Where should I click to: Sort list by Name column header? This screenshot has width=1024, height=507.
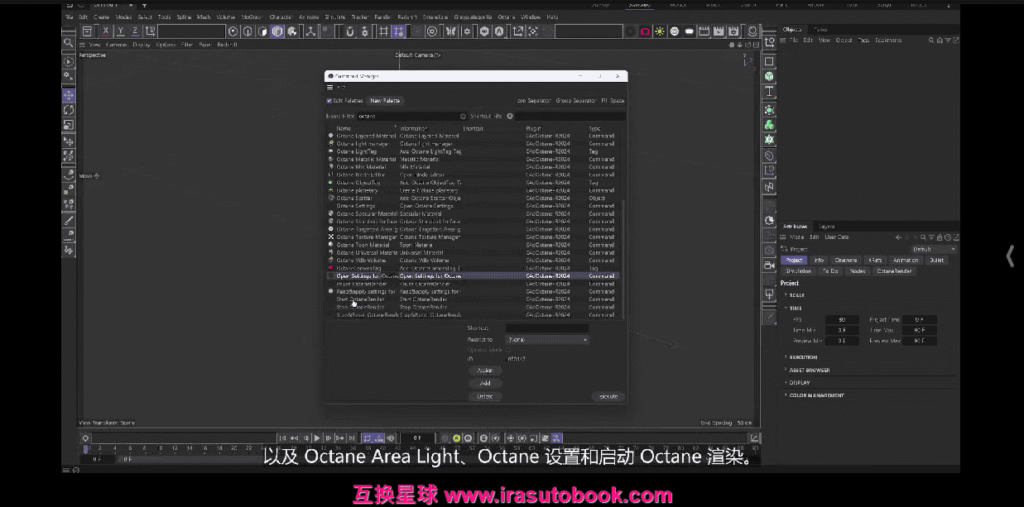point(344,129)
